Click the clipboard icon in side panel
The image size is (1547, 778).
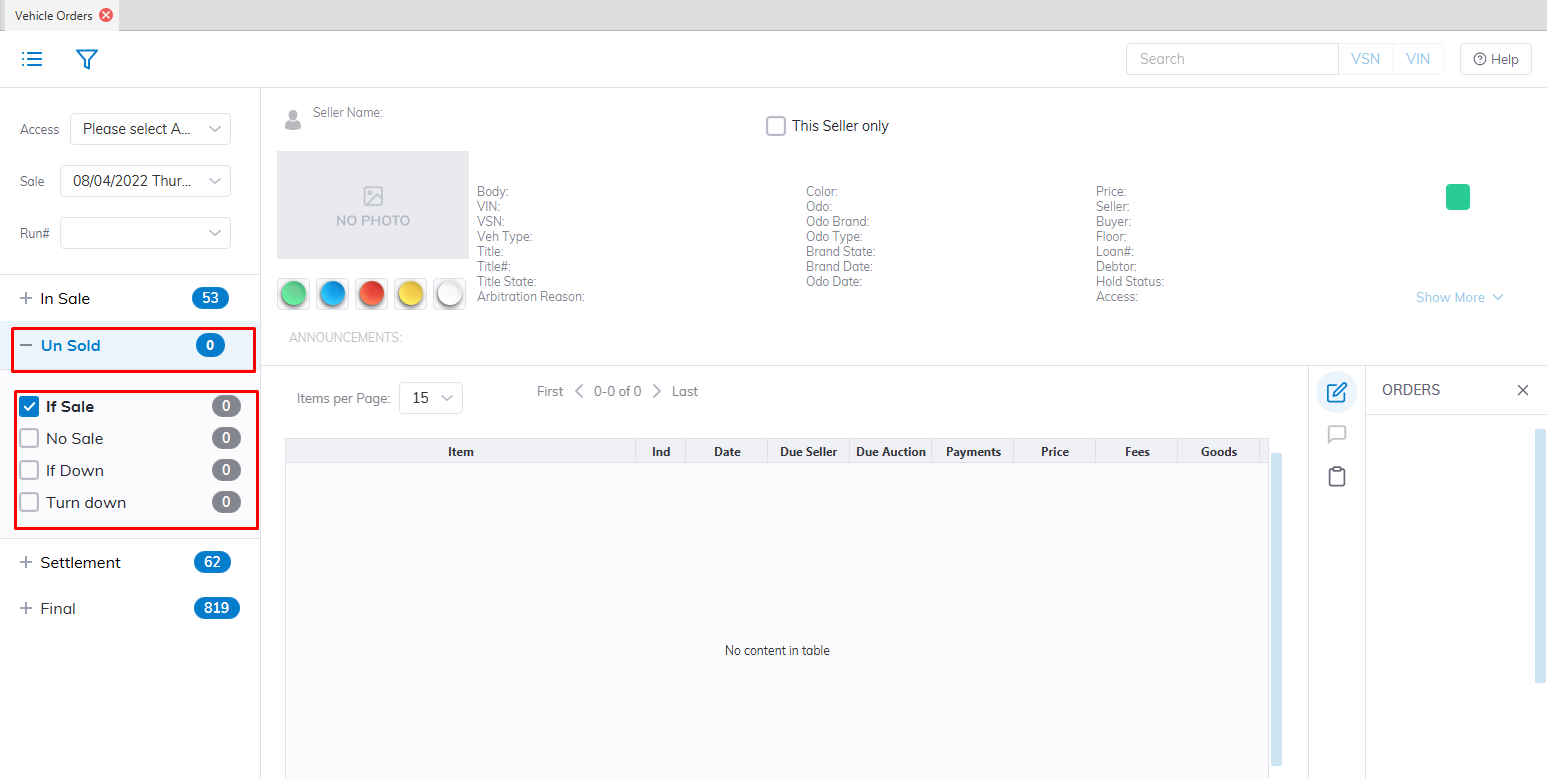[1336, 477]
